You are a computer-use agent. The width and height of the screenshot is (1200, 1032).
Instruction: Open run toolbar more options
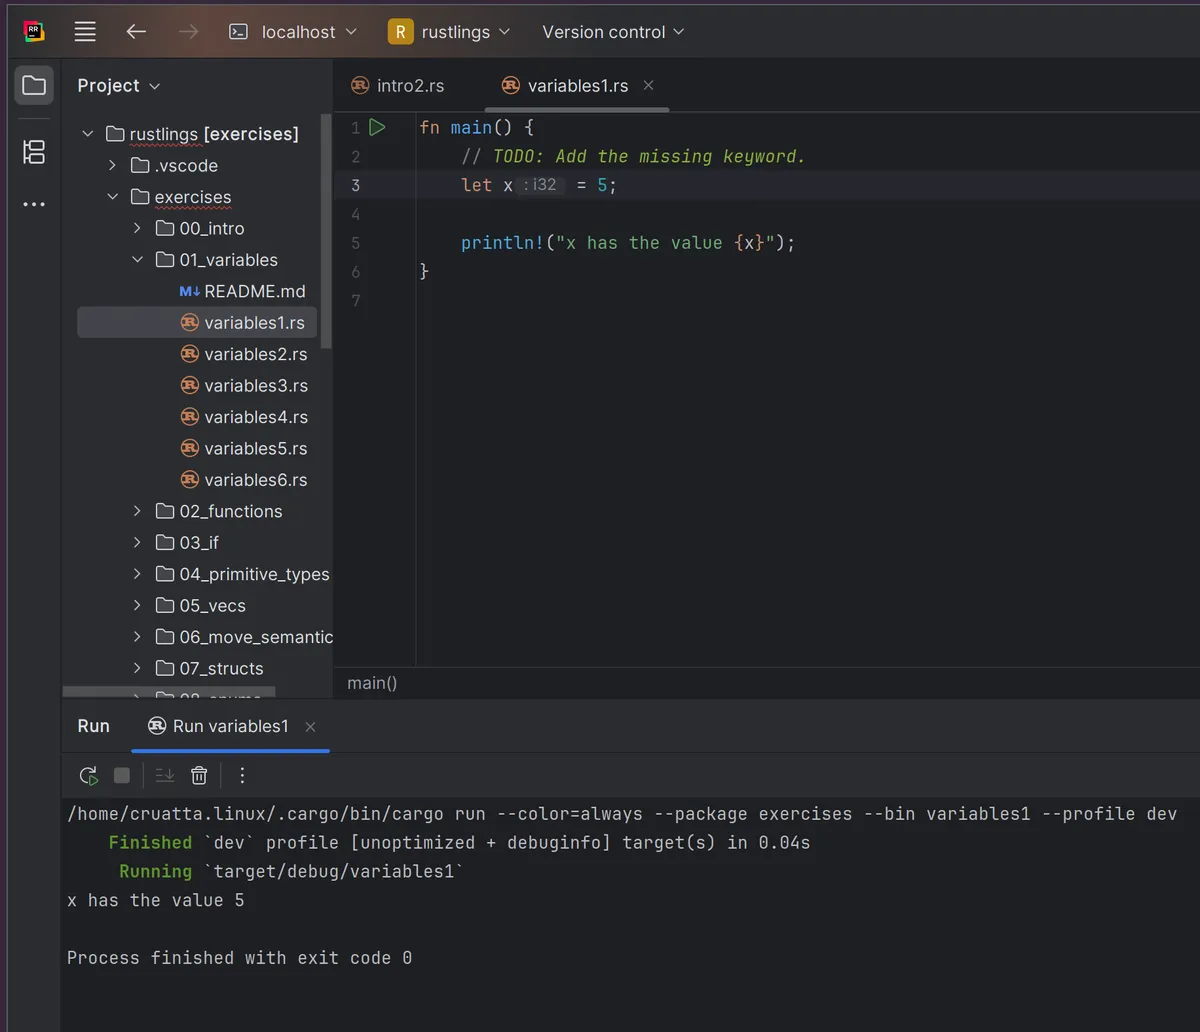[x=242, y=775]
